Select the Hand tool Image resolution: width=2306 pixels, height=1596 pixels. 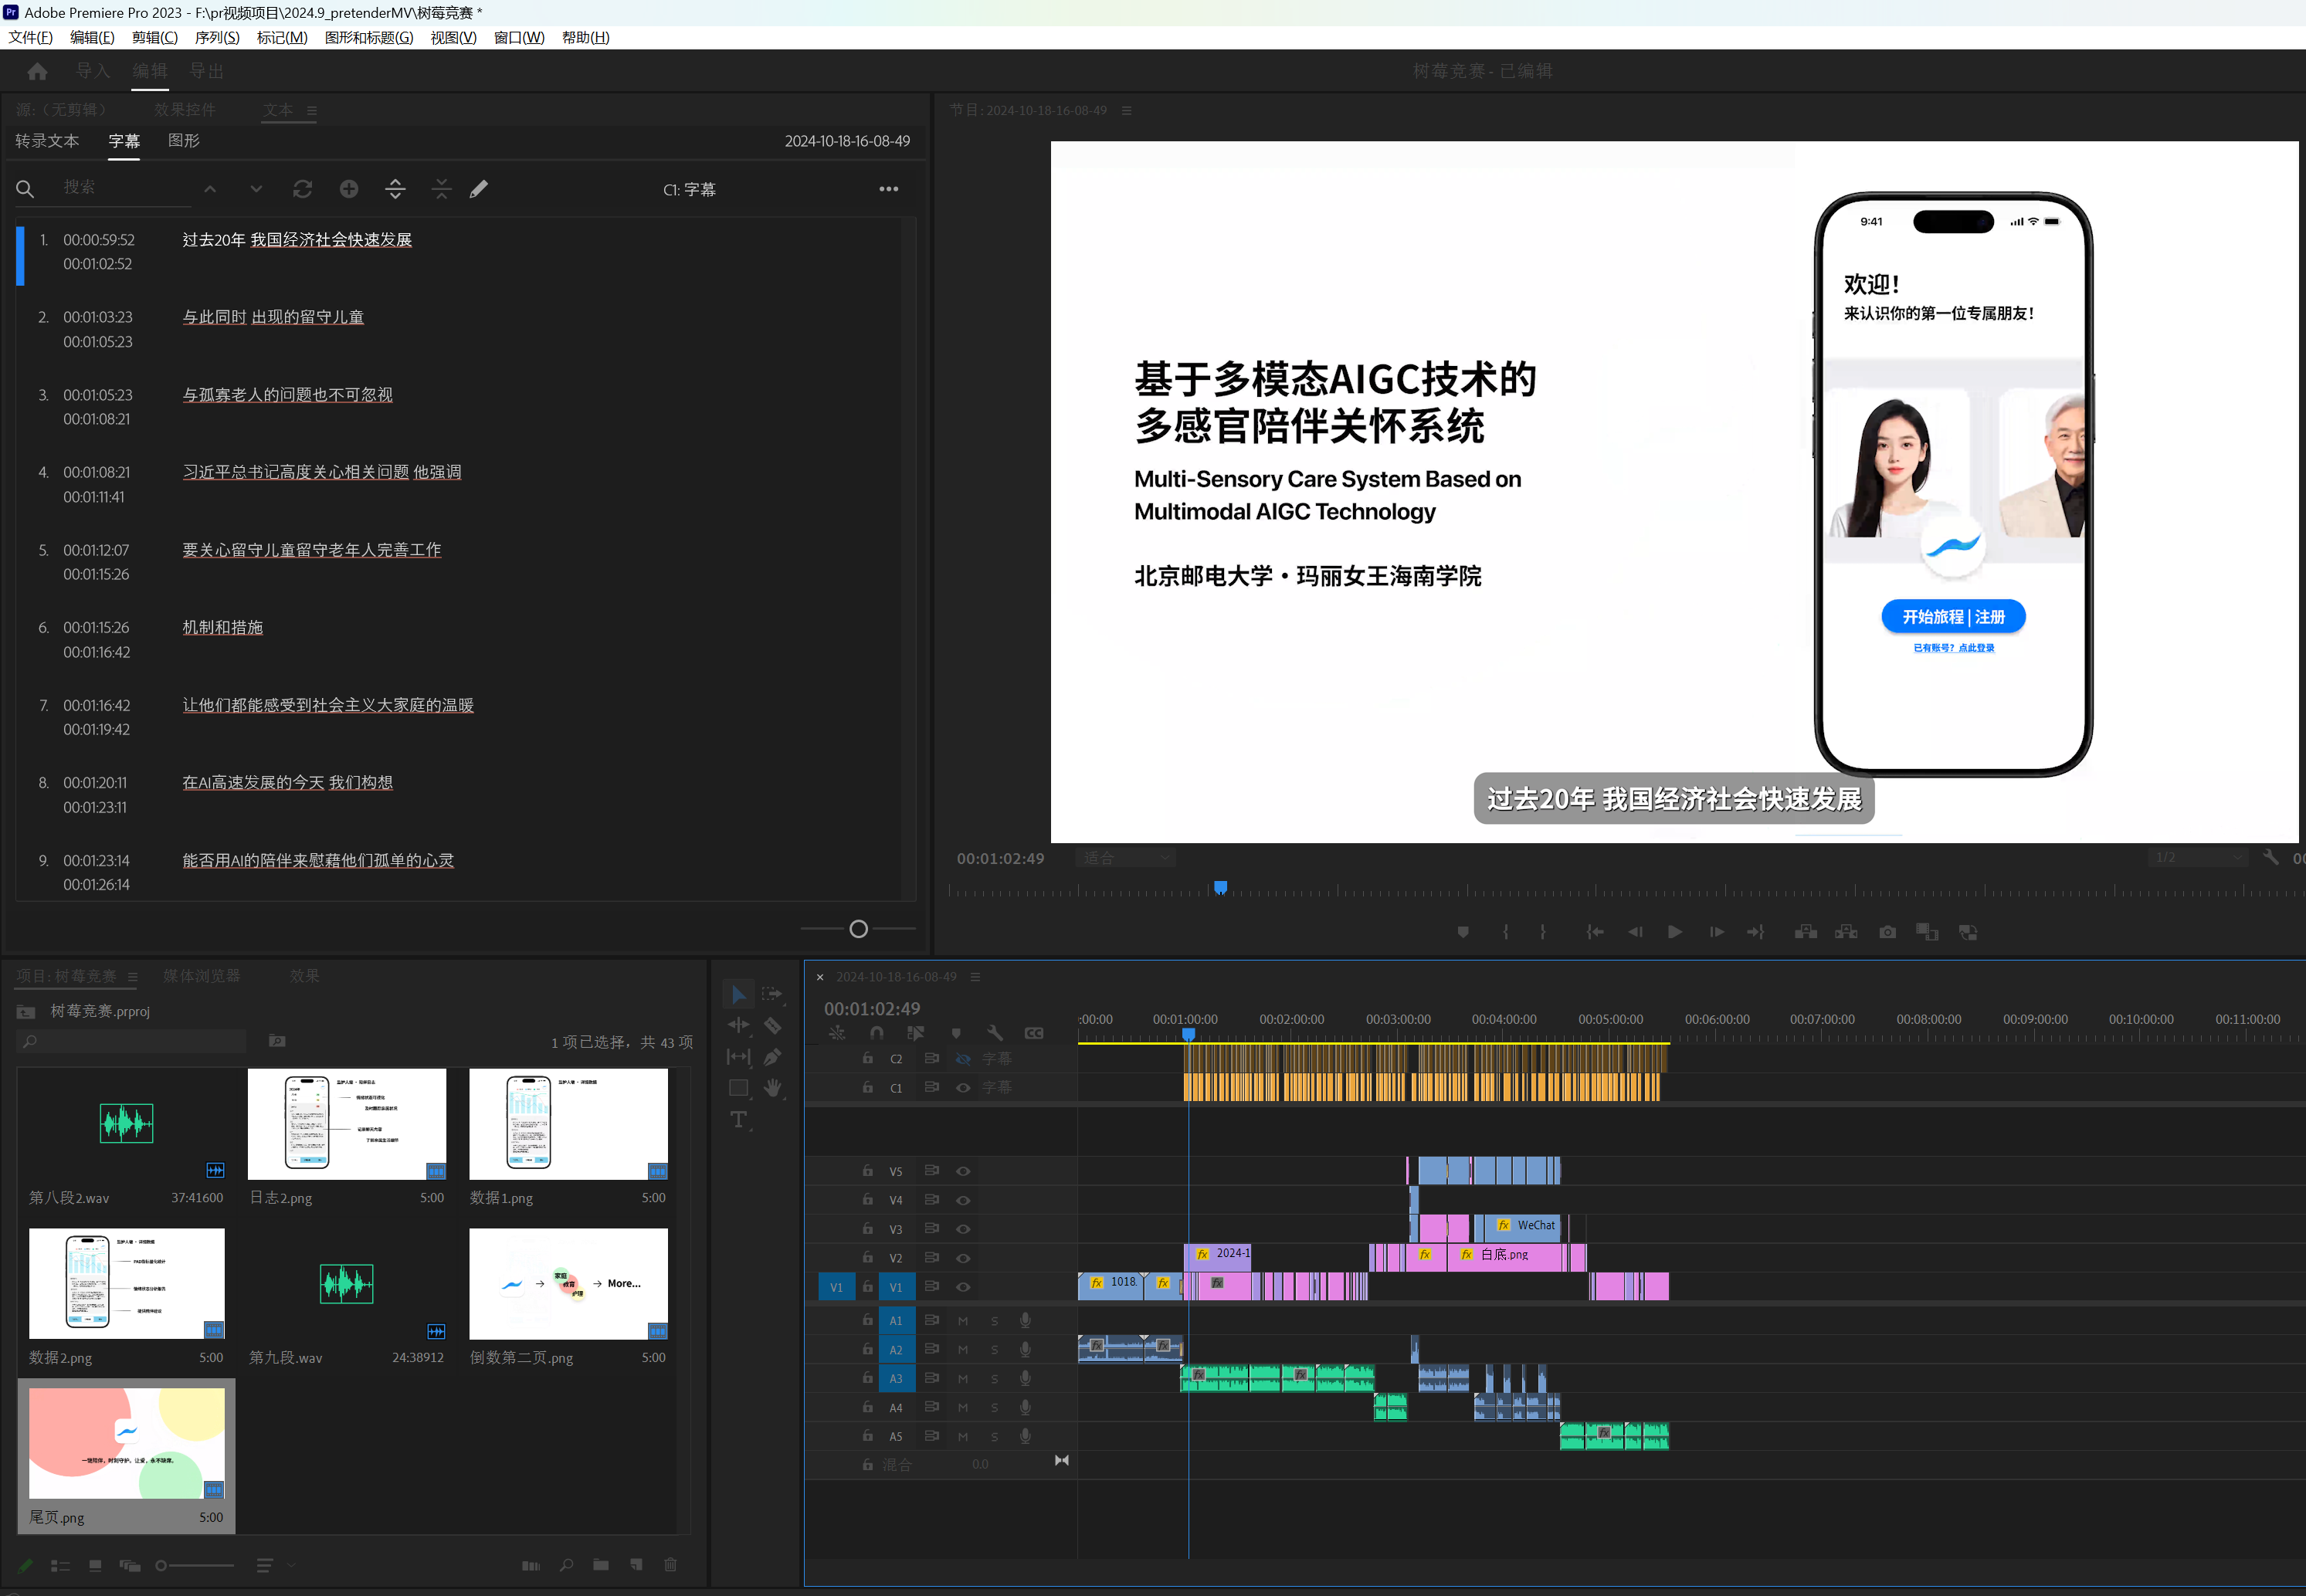tap(772, 1088)
